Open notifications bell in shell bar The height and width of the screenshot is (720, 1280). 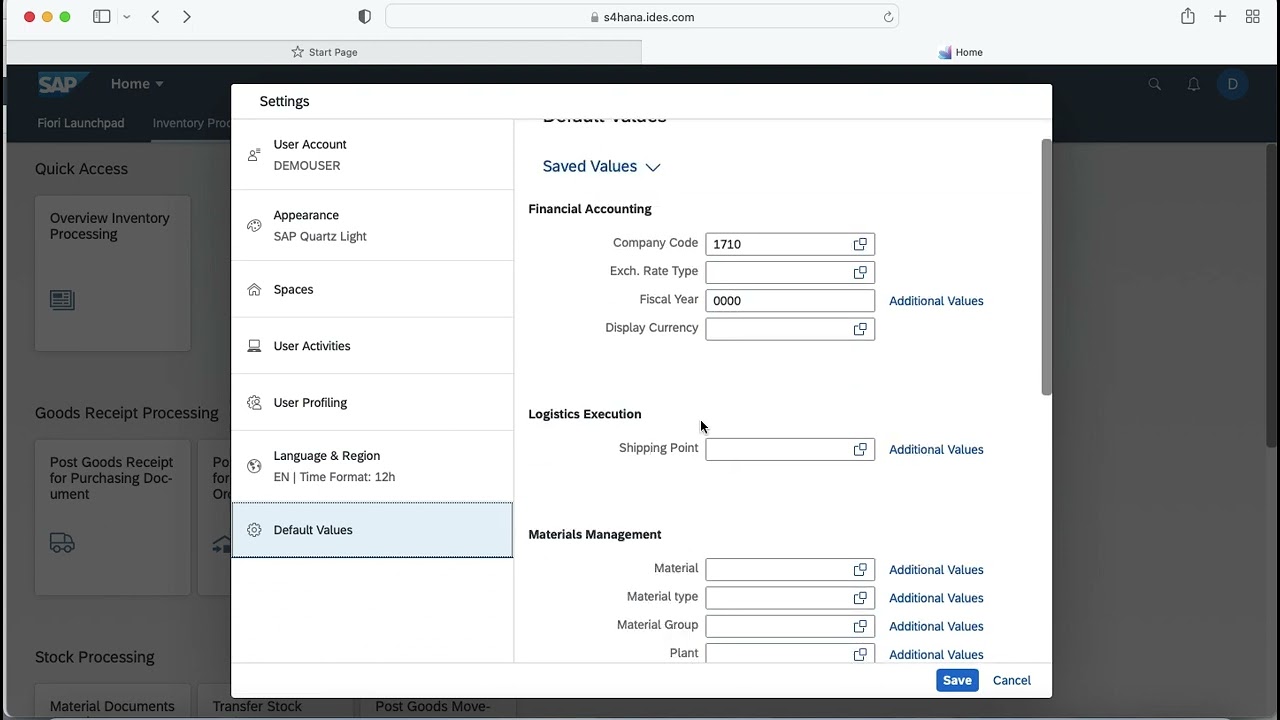point(1193,84)
